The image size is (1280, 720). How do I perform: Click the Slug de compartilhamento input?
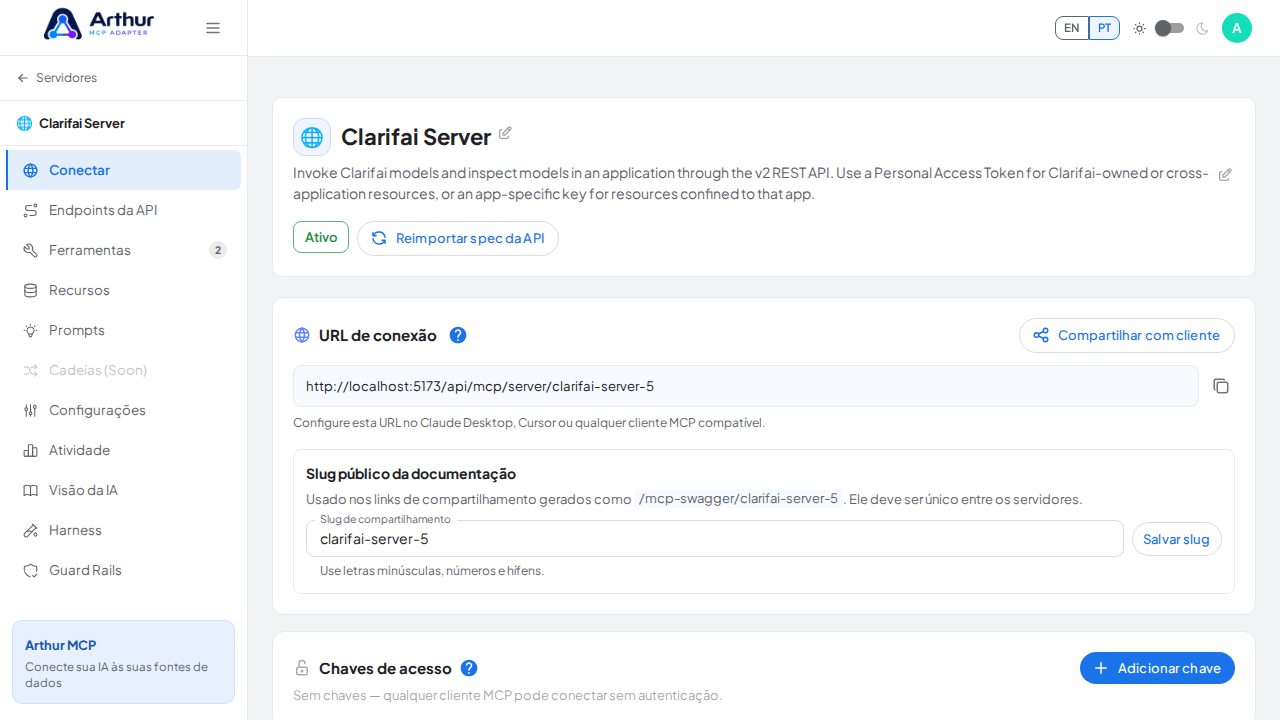715,539
